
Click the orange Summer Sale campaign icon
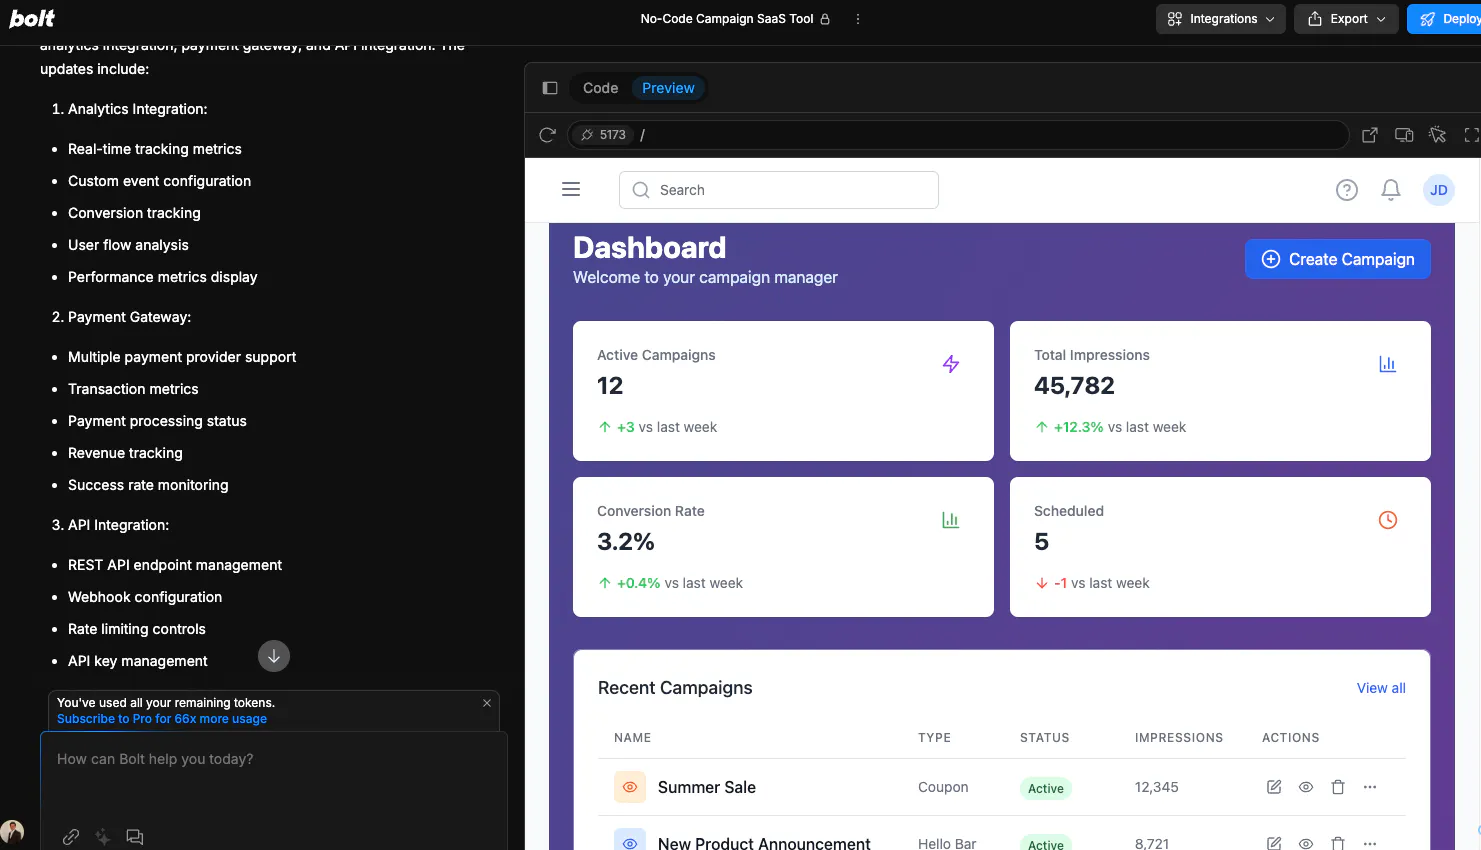pos(630,787)
